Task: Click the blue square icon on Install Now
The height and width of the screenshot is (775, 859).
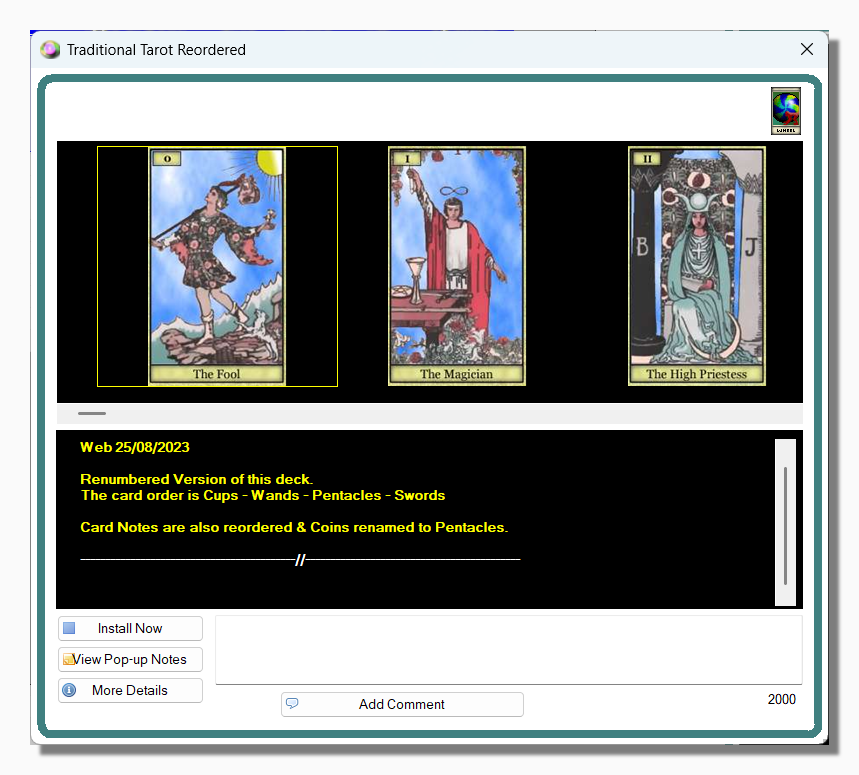Action: (x=69, y=628)
